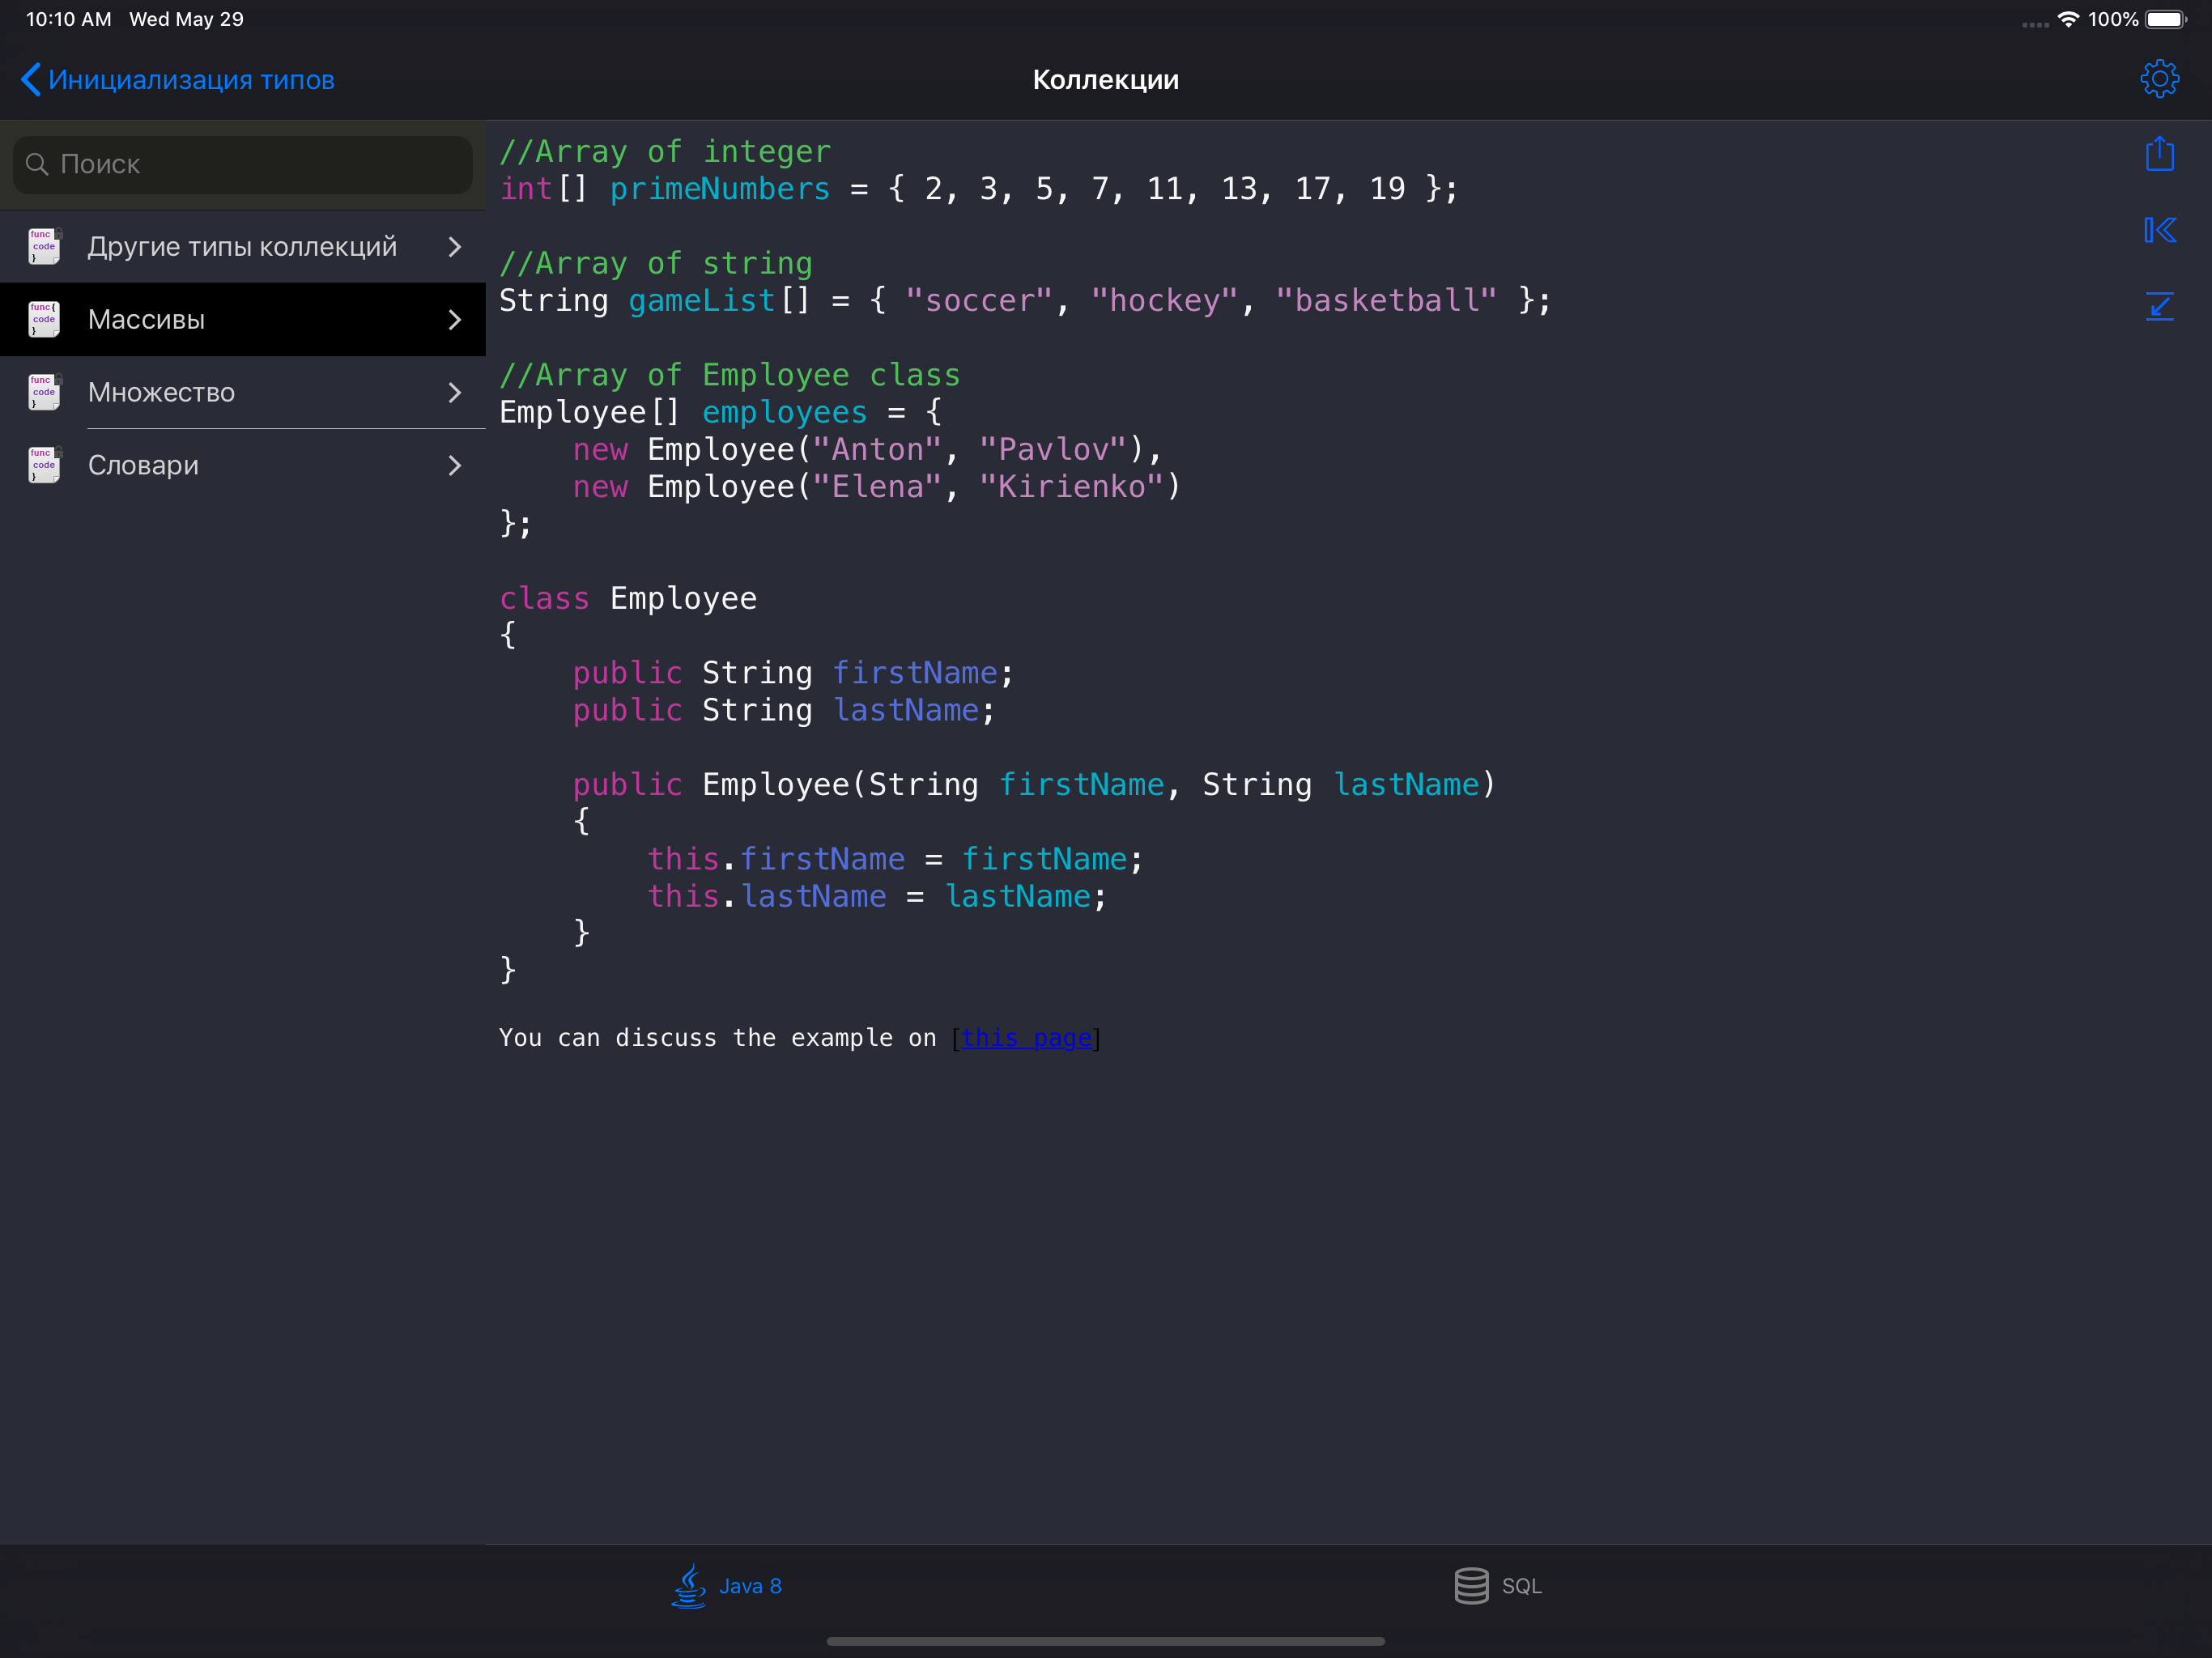This screenshot has height=1658, width=2212.
Task: Tap the home indicator bar at bottom
Action: coord(1105,1641)
